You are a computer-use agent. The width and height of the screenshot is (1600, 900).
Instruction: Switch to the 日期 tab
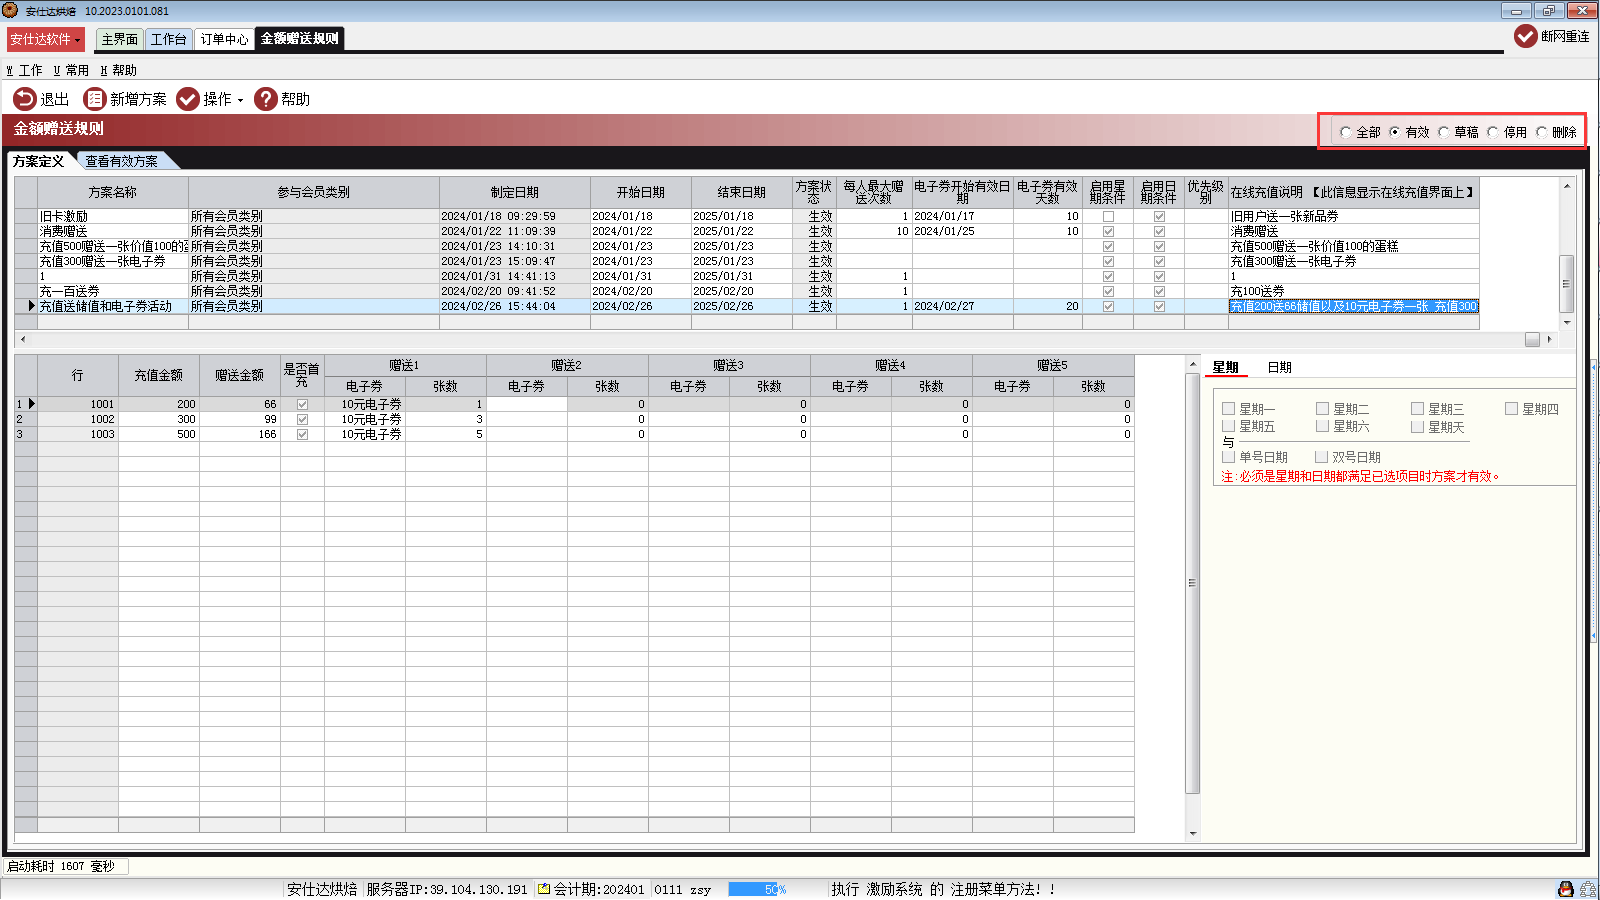tap(1279, 367)
